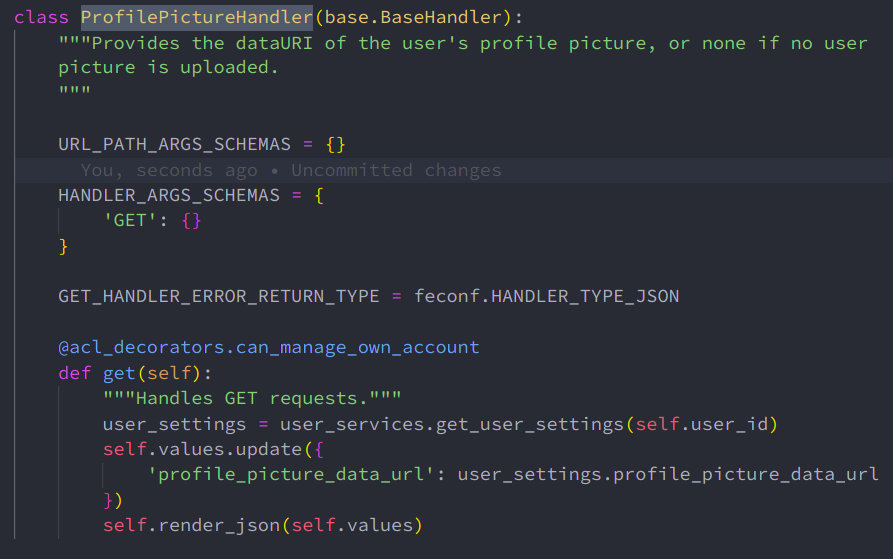This screenshot has height=559, width=893.
Task: Click feconf.HANDLER_TYPE_JSON value
Action: click(546, 296)
